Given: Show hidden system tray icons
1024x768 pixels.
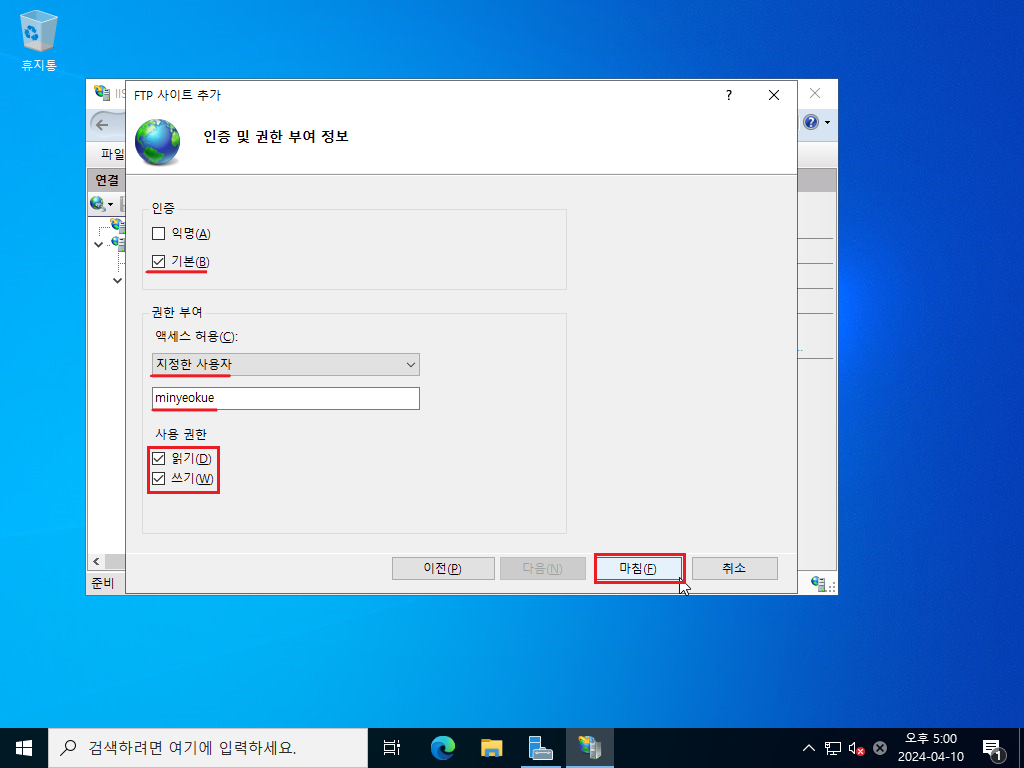Looking at the screenshot, I should (x=808, y=748).
